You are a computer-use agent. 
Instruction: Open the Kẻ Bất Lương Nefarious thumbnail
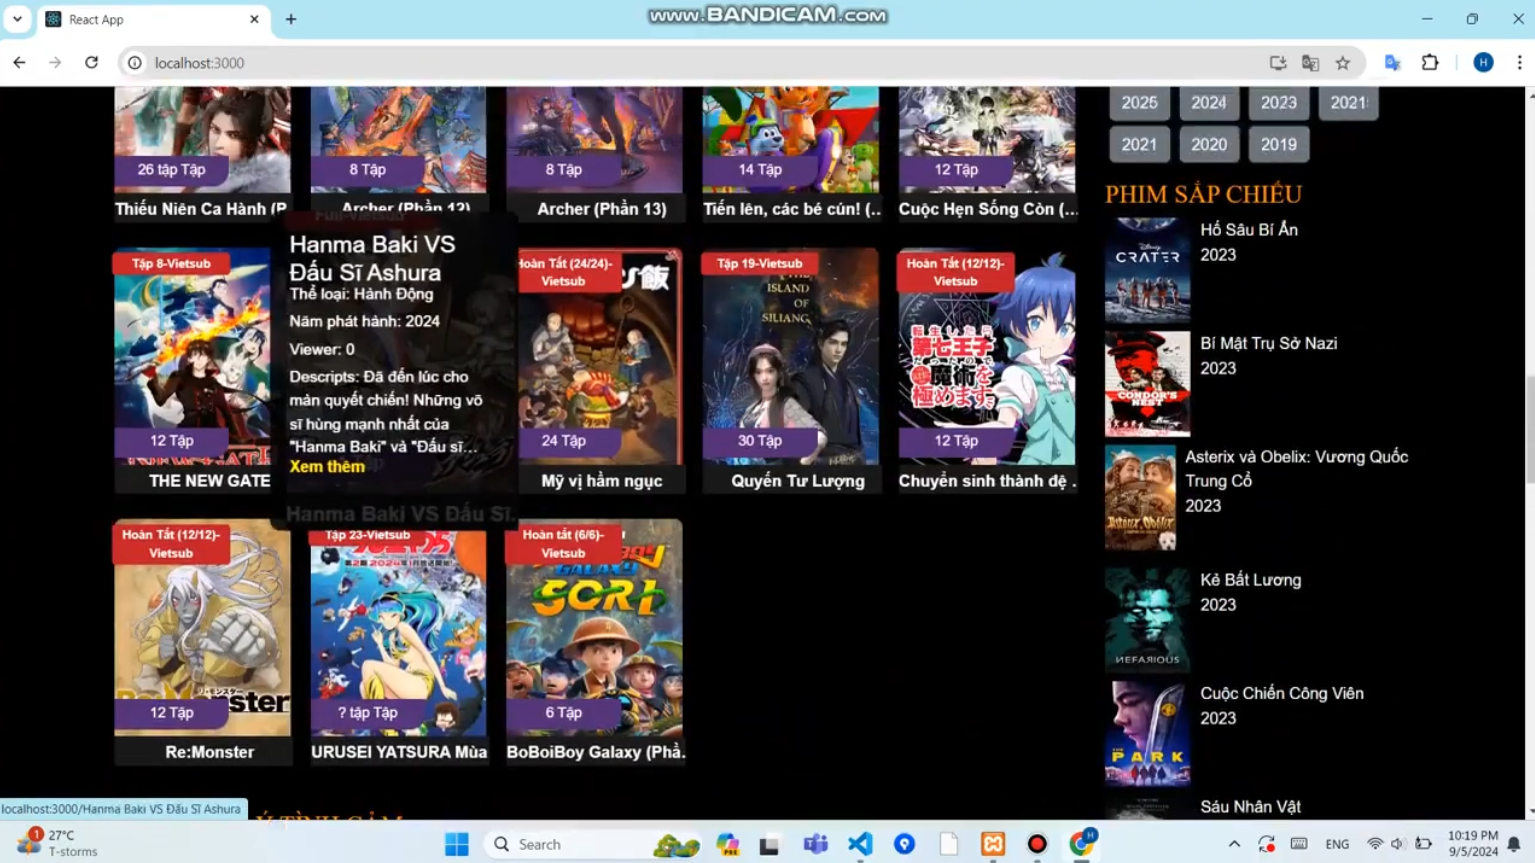coord(1147,619)
